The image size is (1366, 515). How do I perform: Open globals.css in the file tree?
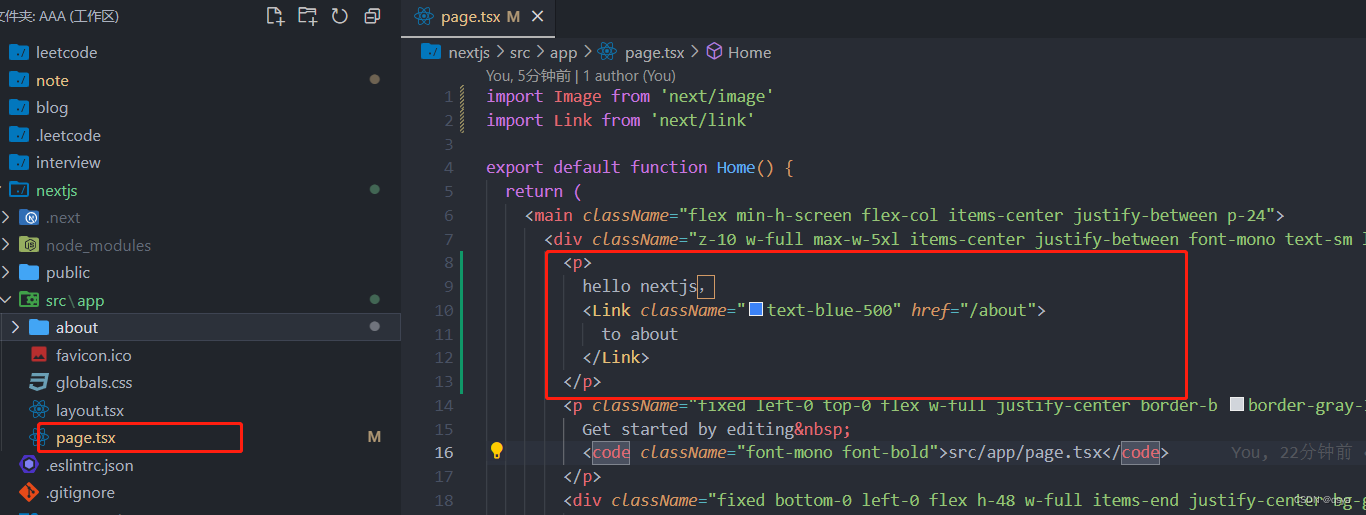94,382
